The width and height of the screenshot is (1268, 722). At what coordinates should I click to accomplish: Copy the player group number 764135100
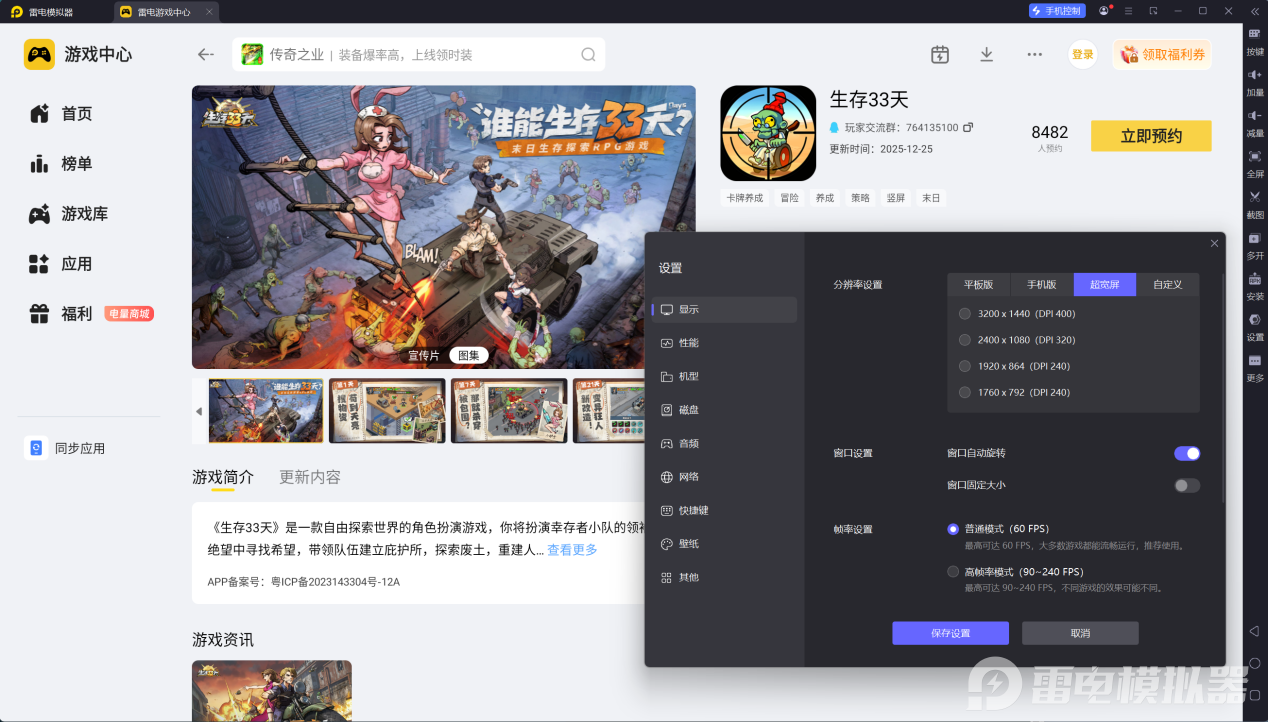pos(968,128)
